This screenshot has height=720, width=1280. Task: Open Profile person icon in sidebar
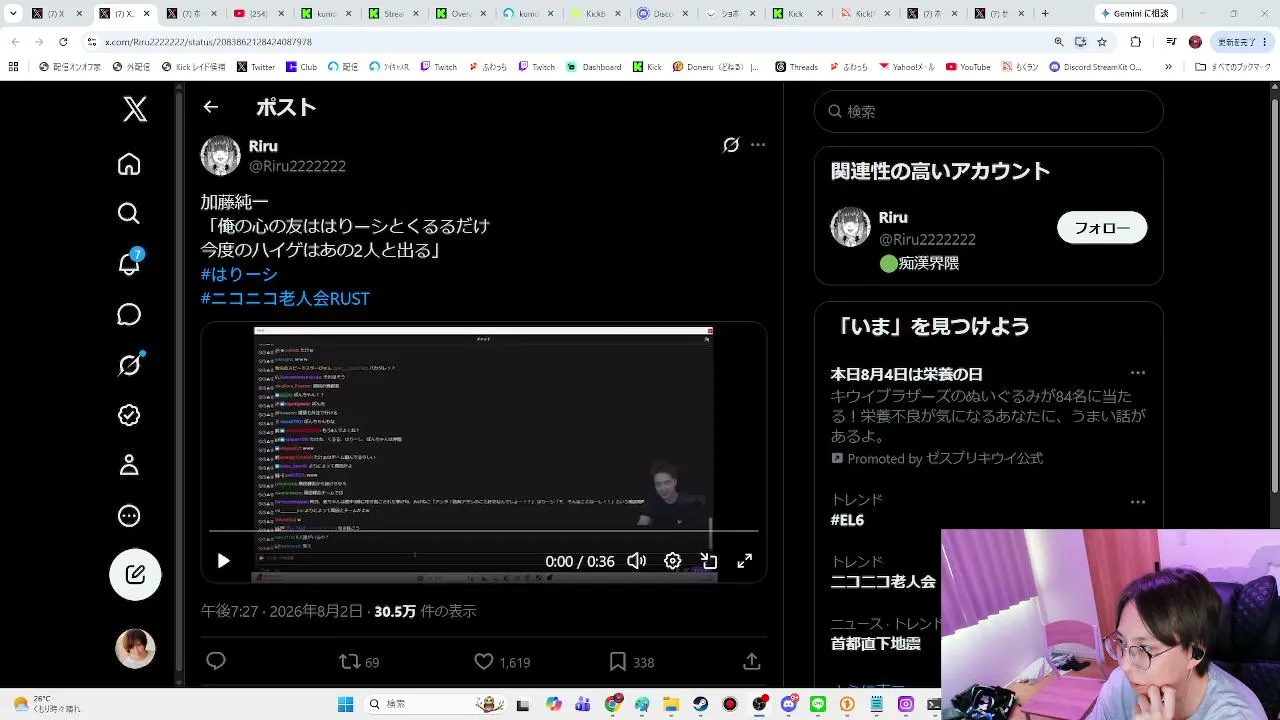pyautogui.click(x=129, y=465)
